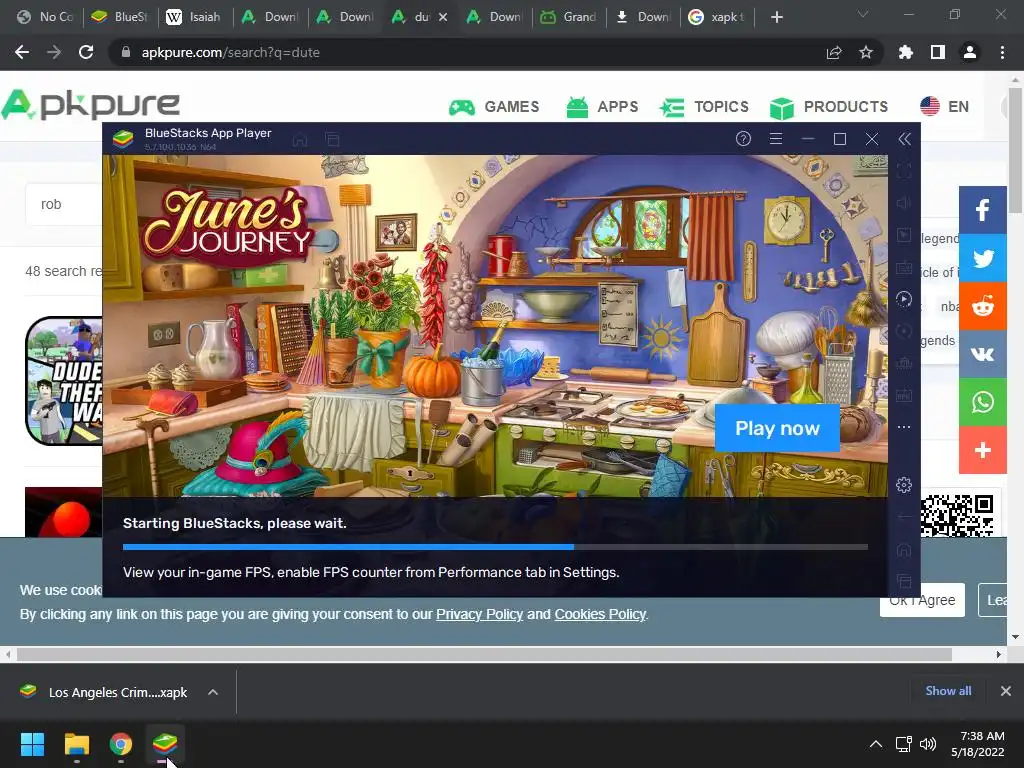Open the Privacy Policy link
Image resolution: width=1024 pixels, height=768 pixels.
click(479, 614)
